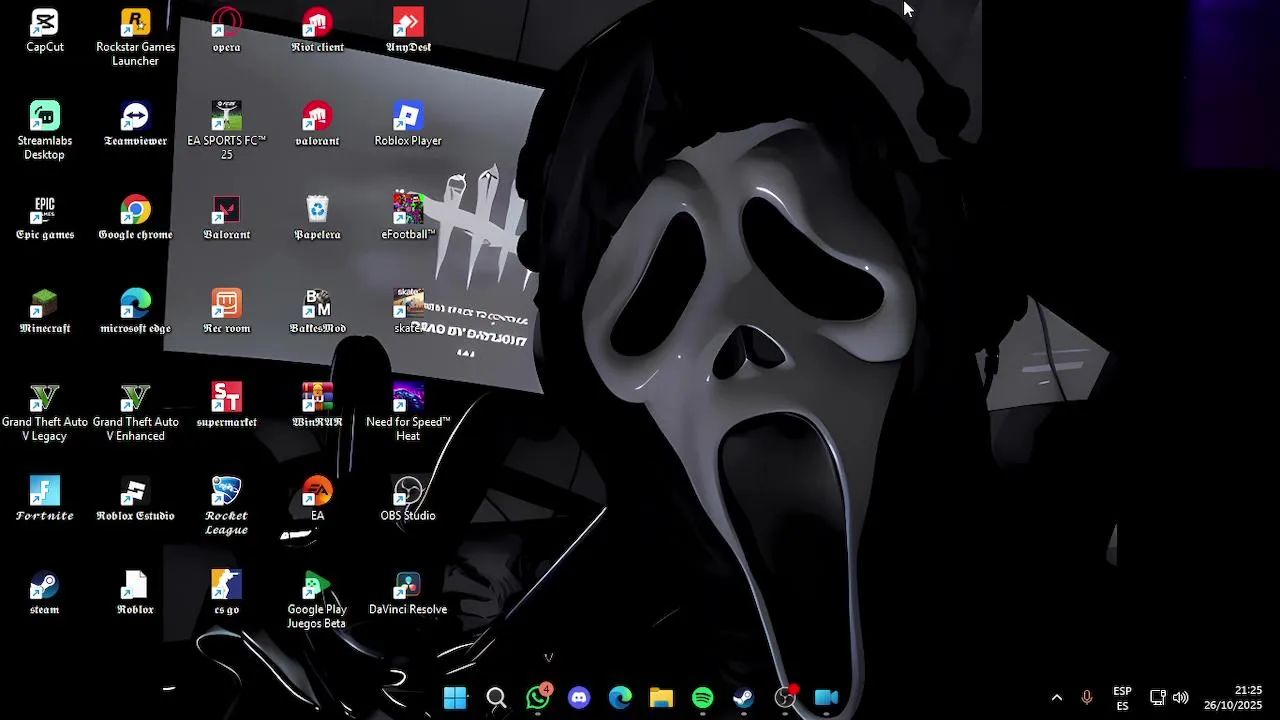Open the ESP ES language switcher
Screen dimensions: 1280x720
click(1122, 698)
